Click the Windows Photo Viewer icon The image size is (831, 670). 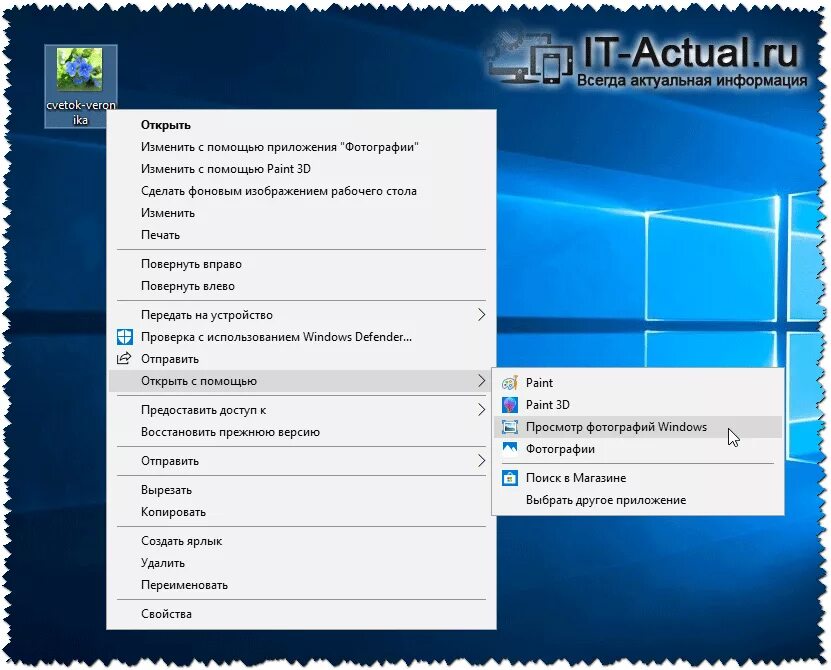pyautogui.click(x=510, y=427)
